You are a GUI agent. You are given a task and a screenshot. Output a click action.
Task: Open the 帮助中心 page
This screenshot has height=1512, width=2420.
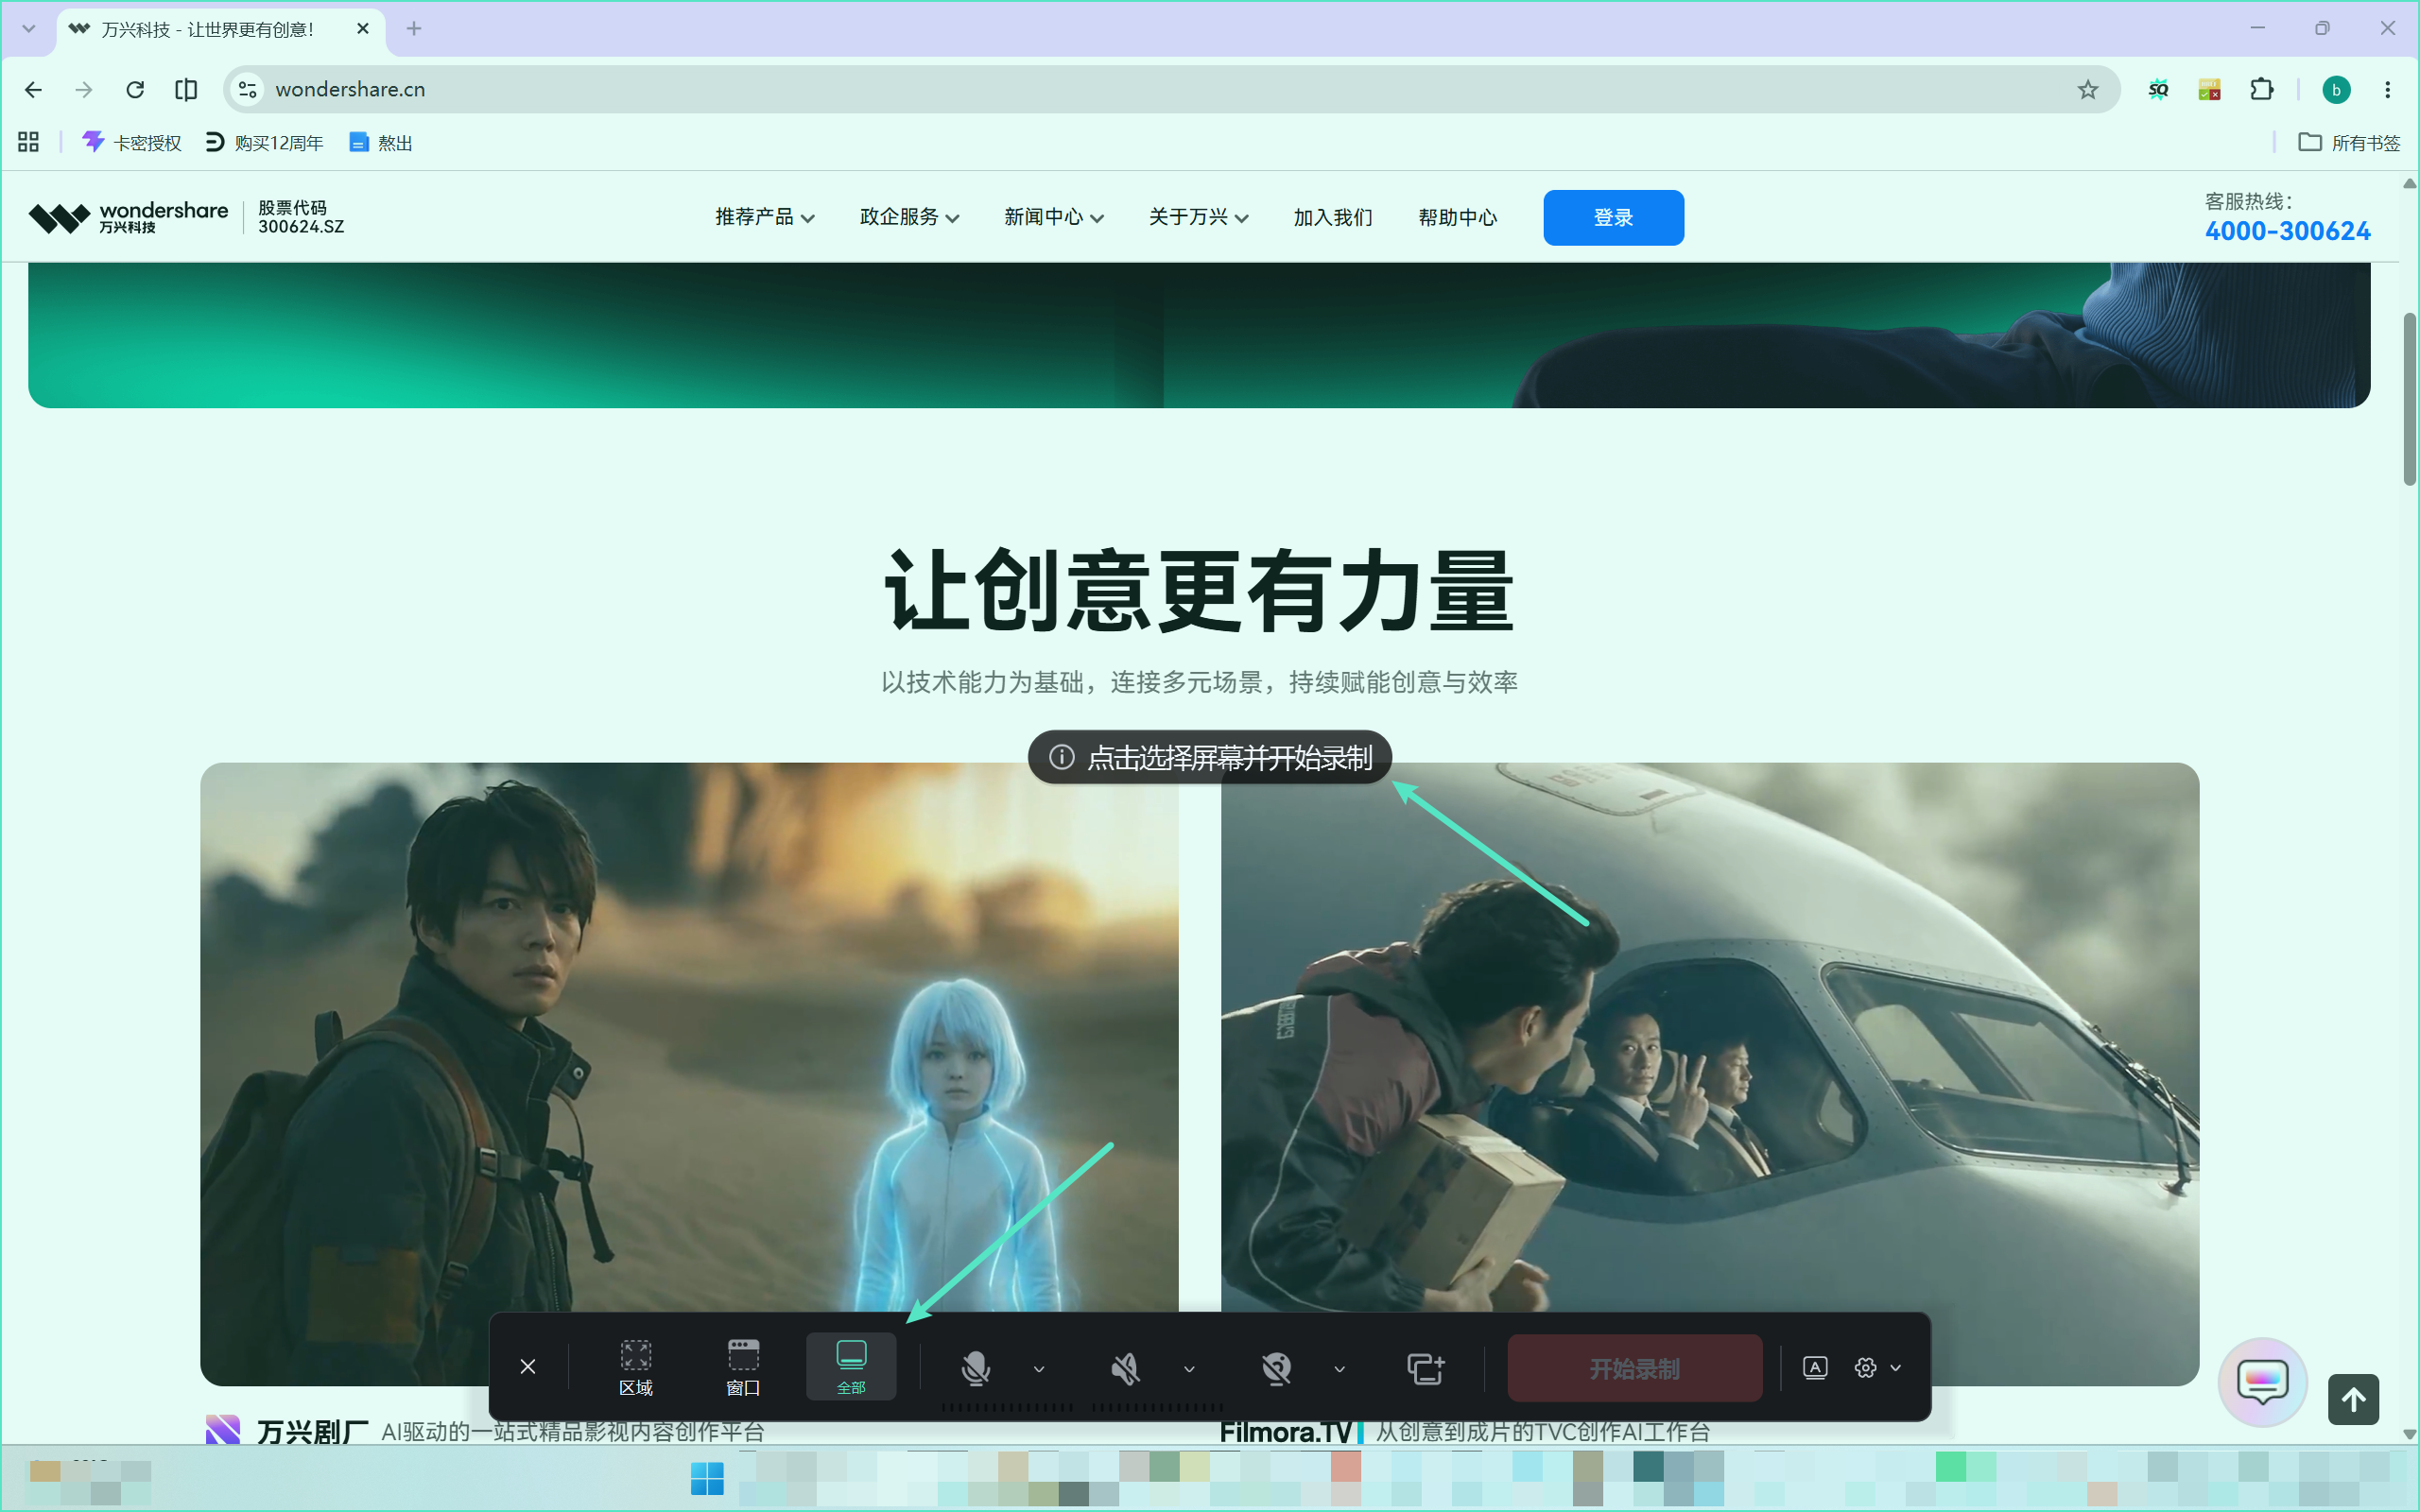coord(1458,217)
